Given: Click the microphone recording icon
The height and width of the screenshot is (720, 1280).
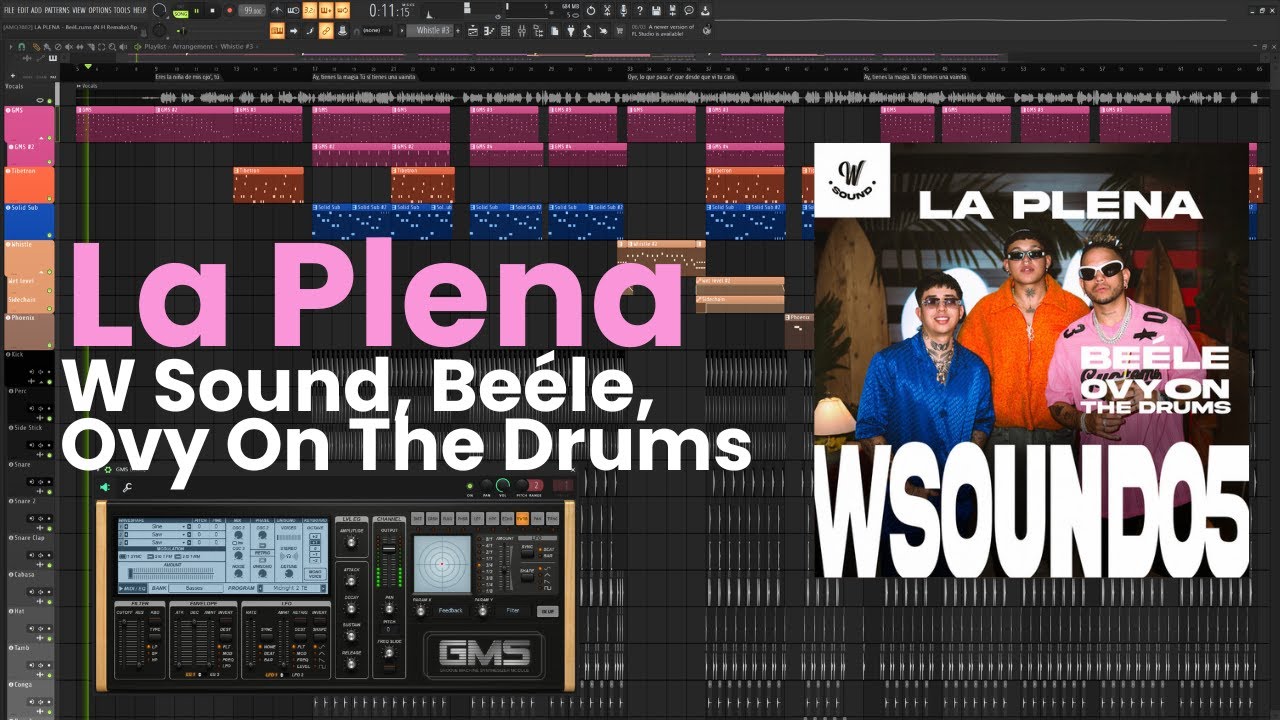Looking at the screenshot, I should [x=623, y=10].
